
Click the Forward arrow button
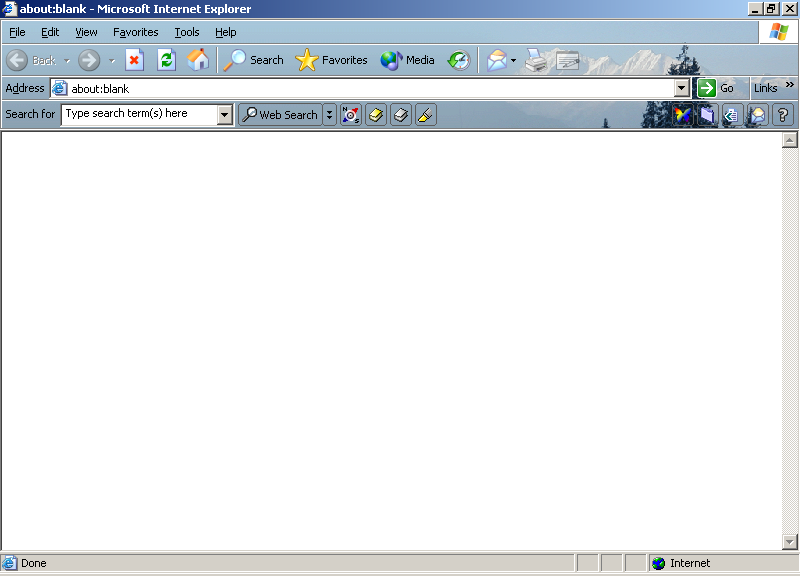pos(89,60)
